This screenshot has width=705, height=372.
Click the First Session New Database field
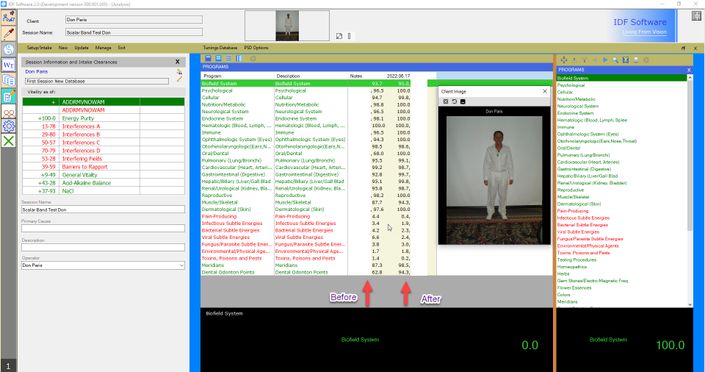97,81
